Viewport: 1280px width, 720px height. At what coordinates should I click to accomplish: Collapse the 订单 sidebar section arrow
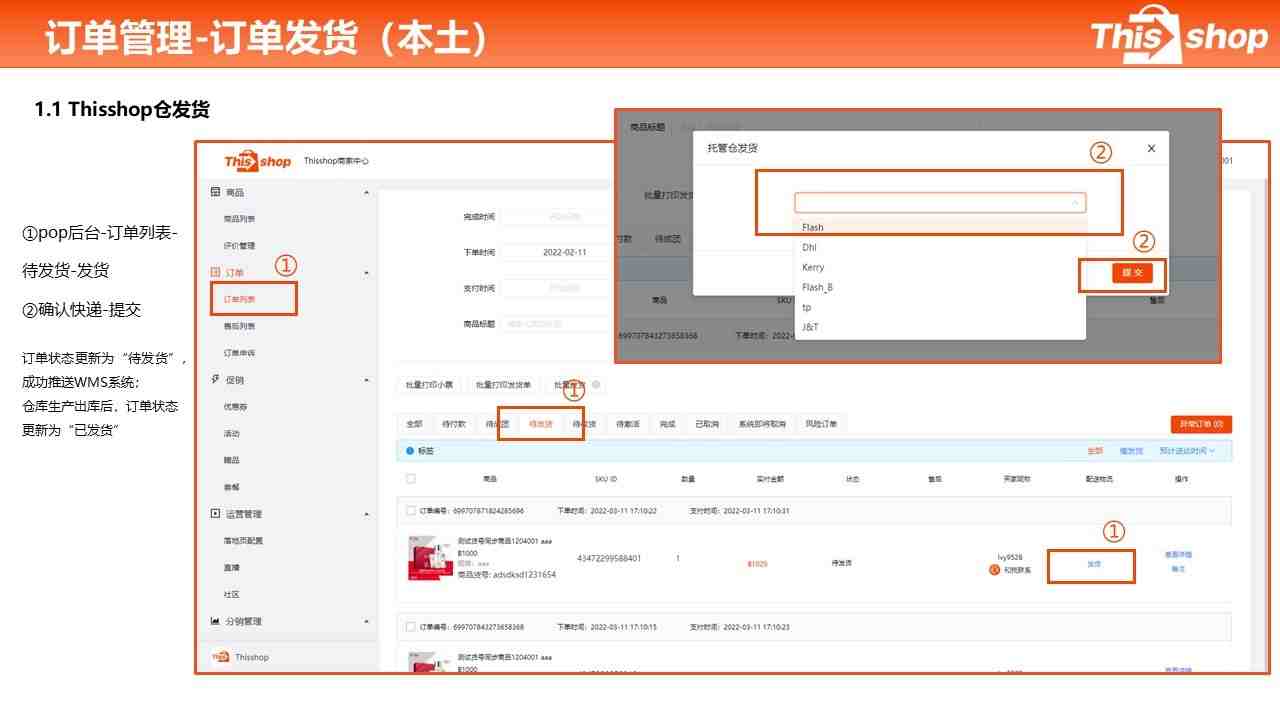[366, 272]
